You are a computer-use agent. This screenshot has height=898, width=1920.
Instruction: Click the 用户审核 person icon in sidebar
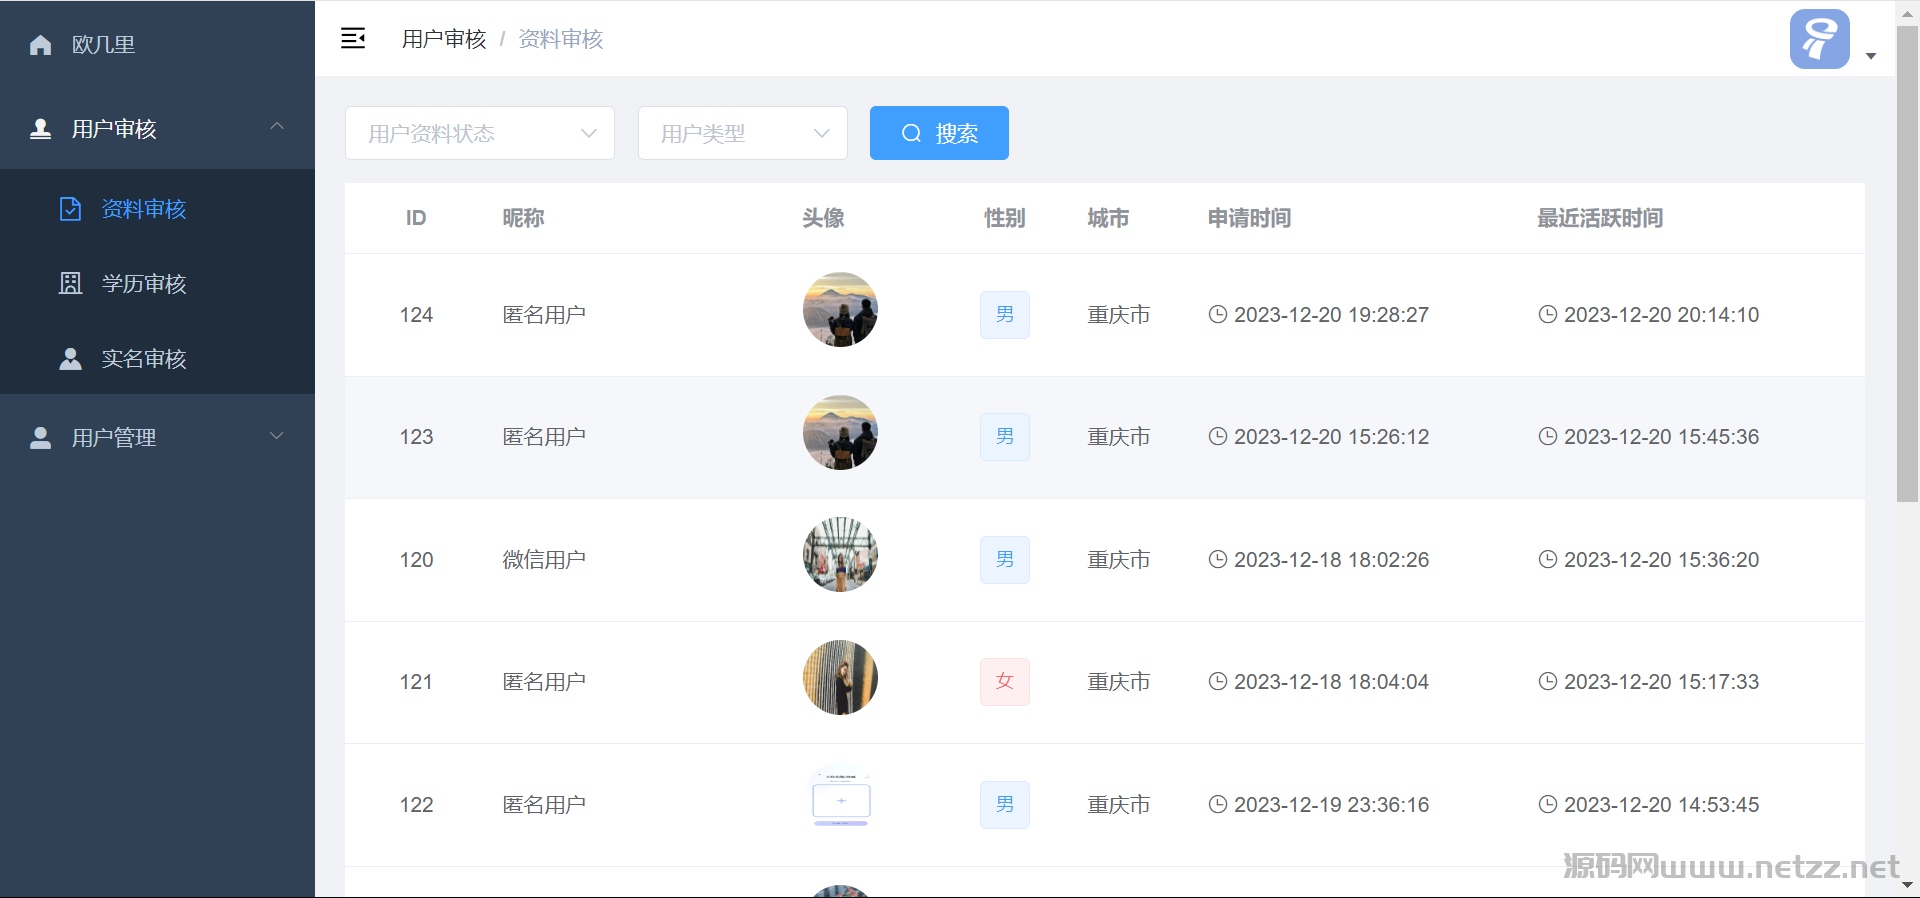40,129
